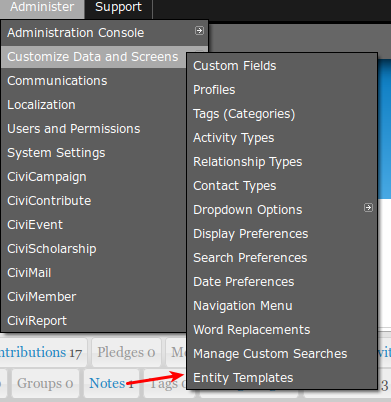Select CiviEvent menu item
This screenshot has height=402, width=391.
pos(93,225)
